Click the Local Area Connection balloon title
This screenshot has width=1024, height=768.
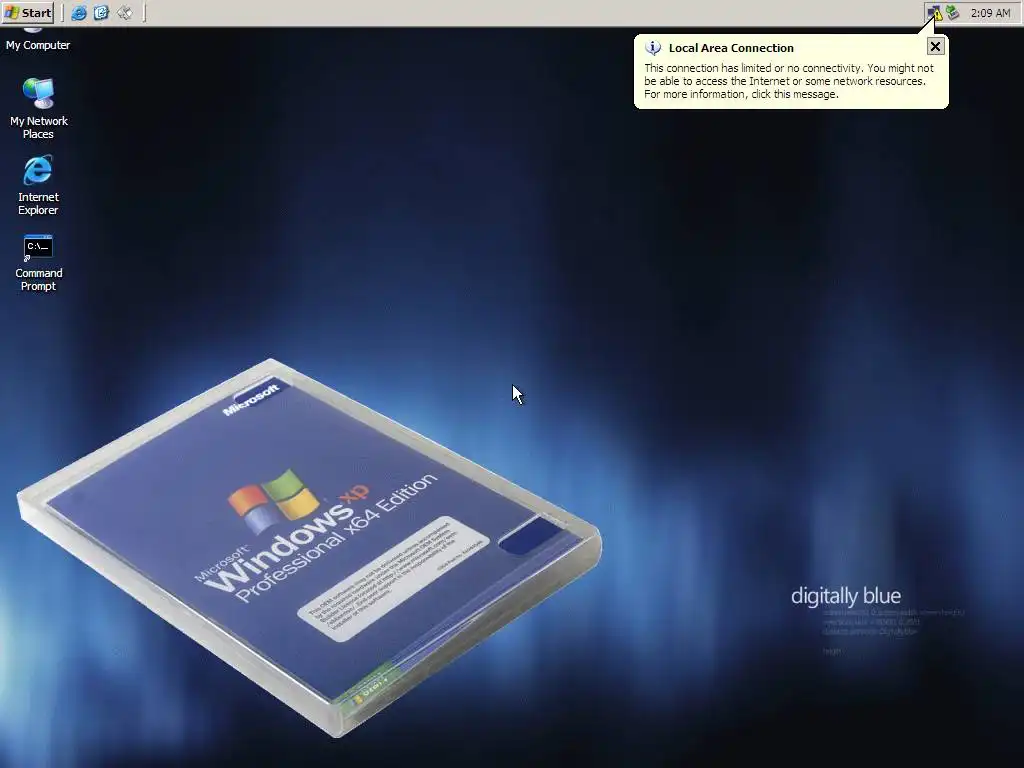pyautogui.click(x=731, y=48)
